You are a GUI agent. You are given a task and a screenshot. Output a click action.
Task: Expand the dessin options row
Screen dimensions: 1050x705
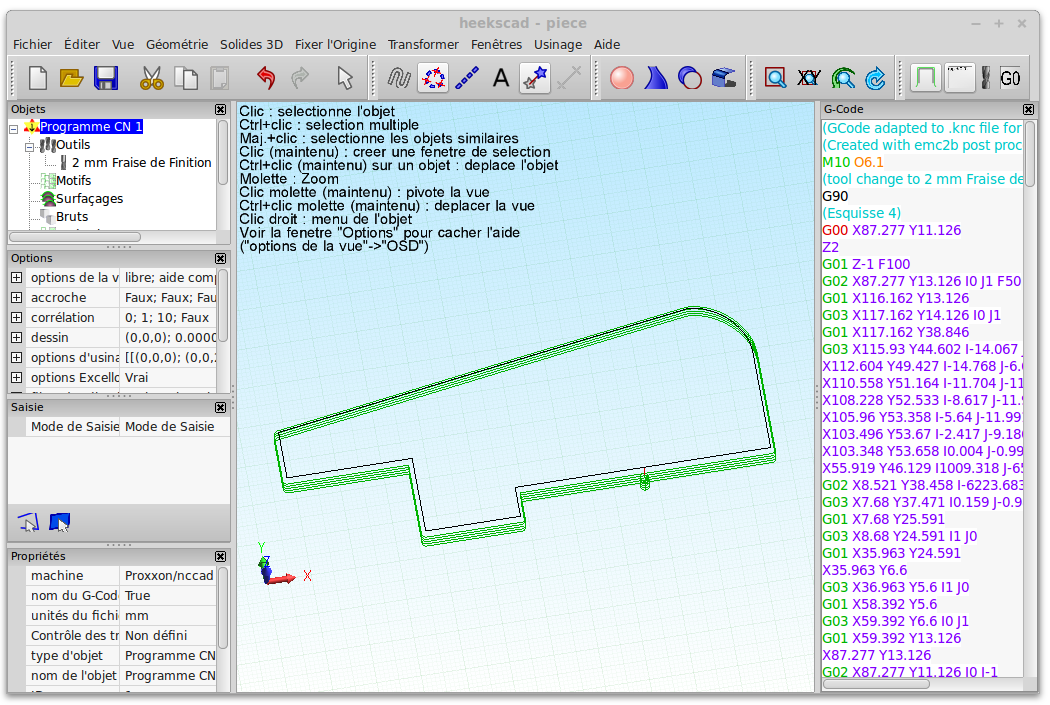pos(16,338)
